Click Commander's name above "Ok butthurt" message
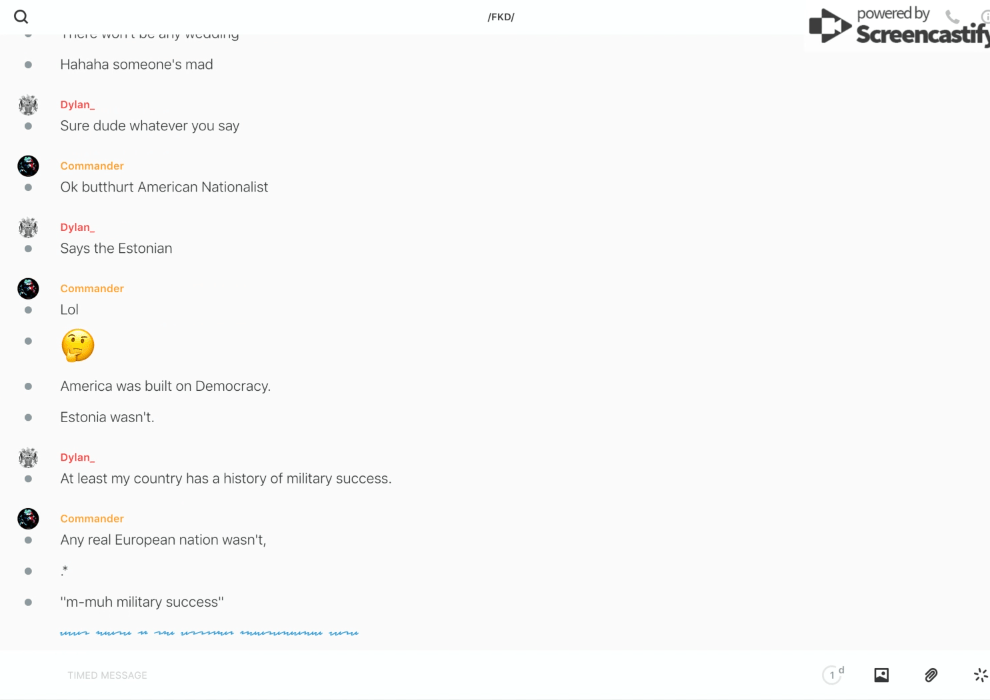Image resolution: width=990 pixels, height=700 pixels. point(92,166)
